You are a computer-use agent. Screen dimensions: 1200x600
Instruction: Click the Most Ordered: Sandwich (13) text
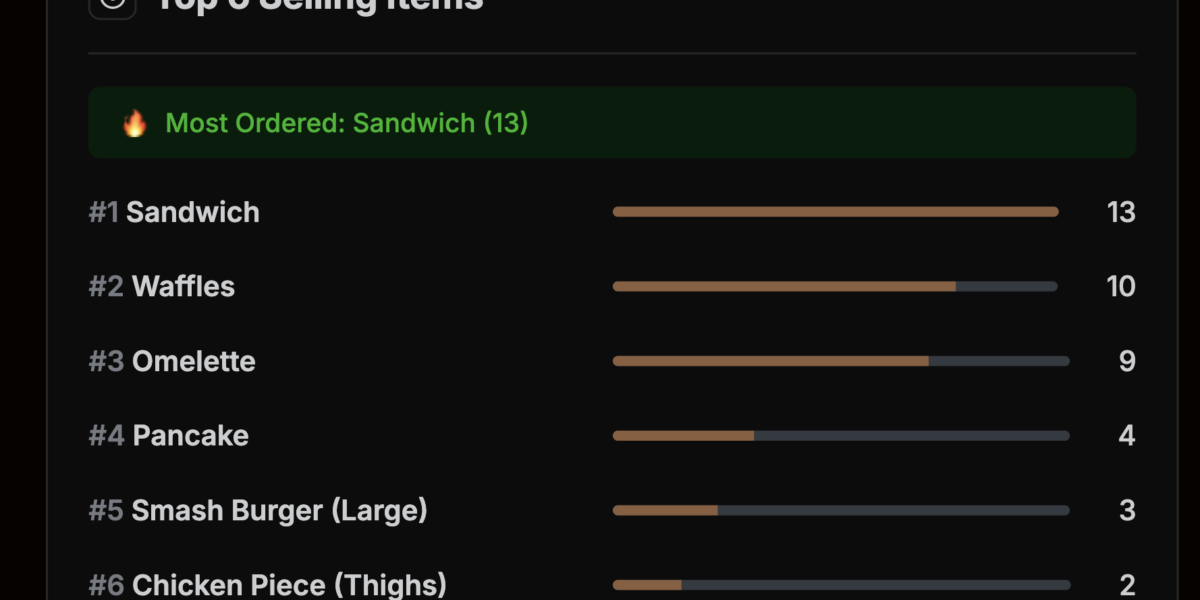coord(346,123)
